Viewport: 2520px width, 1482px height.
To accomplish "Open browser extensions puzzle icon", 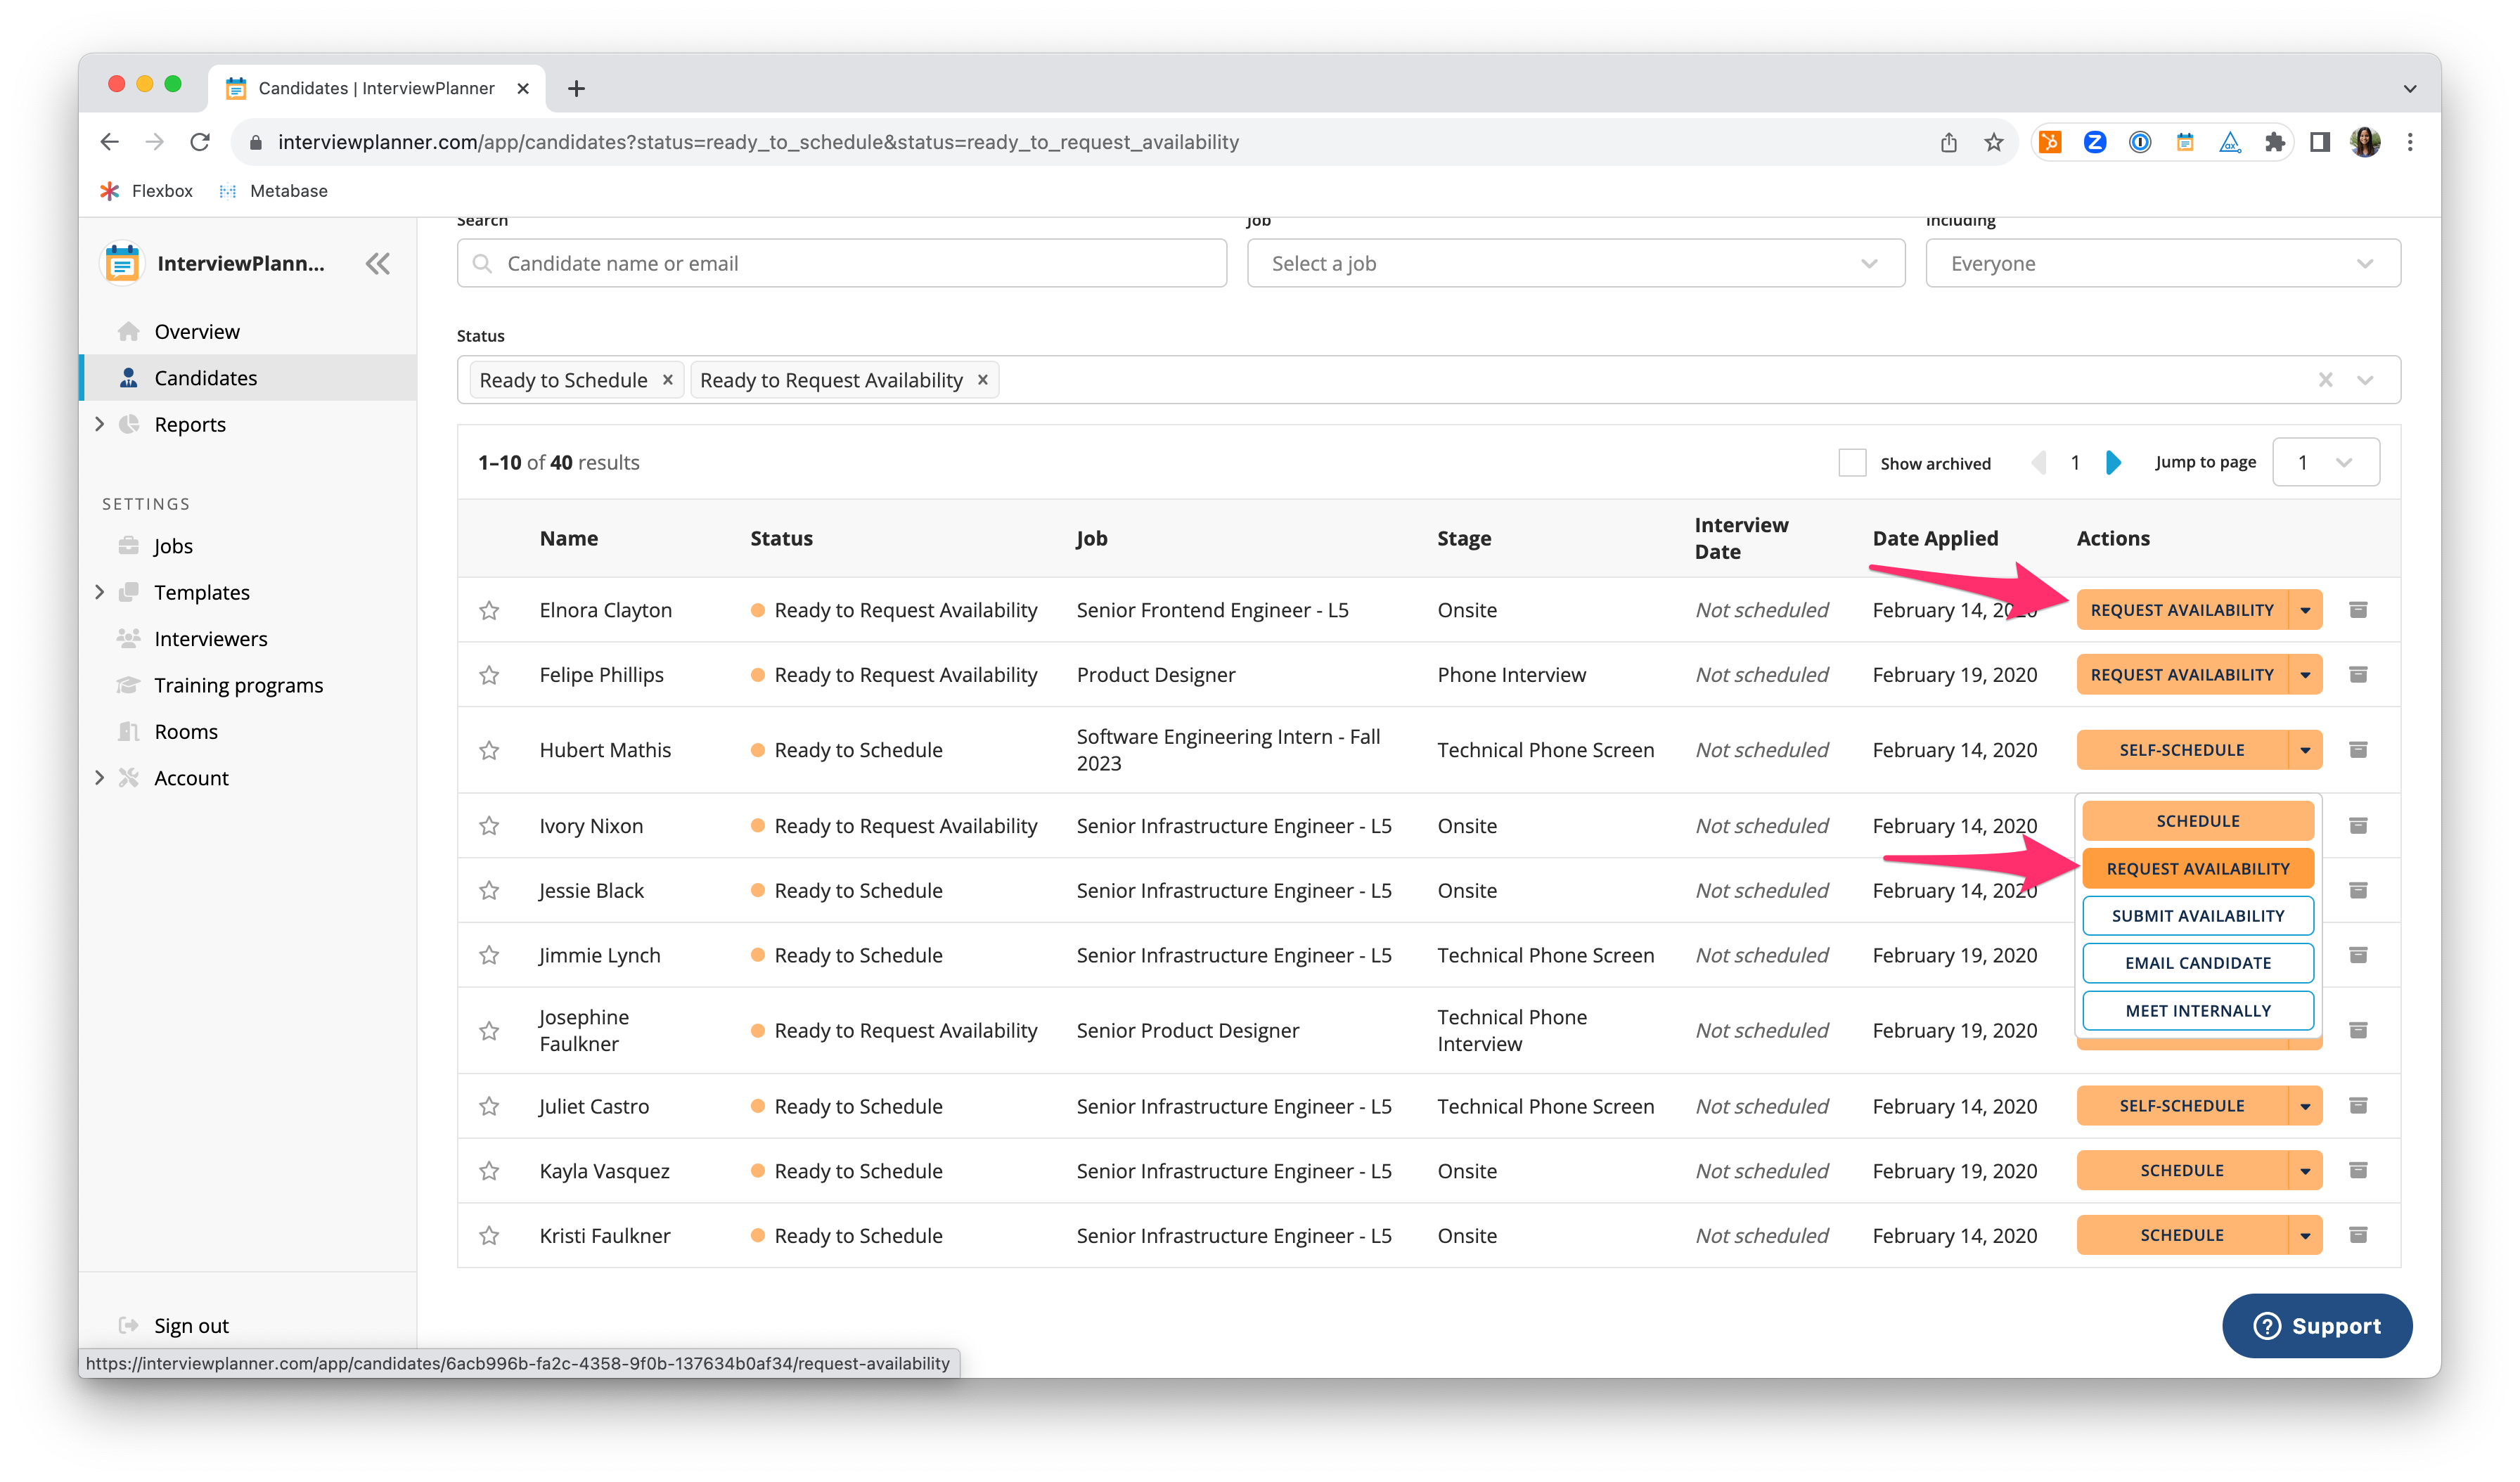I will (2275, 142).
